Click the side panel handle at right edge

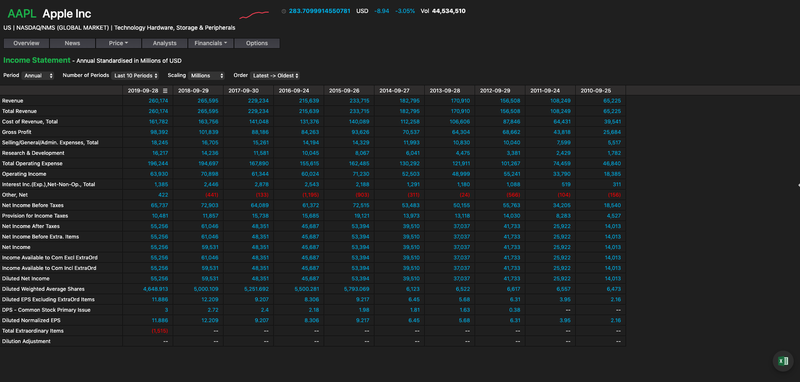[x=798, y=185]
